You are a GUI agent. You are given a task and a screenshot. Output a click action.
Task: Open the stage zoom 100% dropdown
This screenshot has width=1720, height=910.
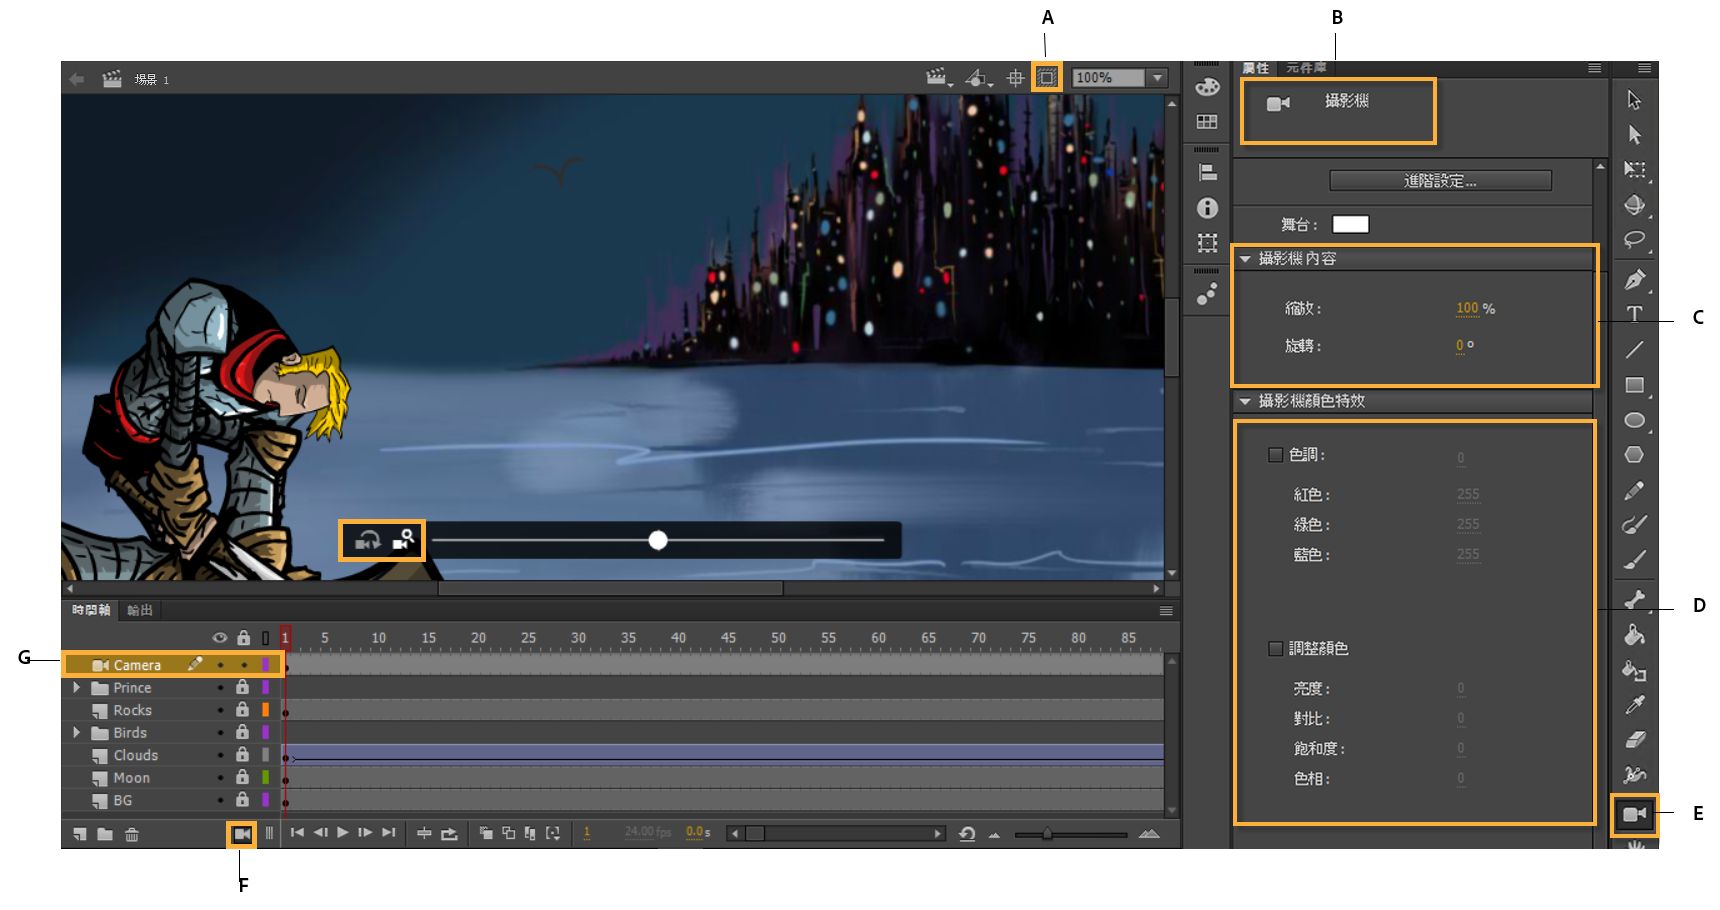pyautogui.click(x=1158, y=78)
